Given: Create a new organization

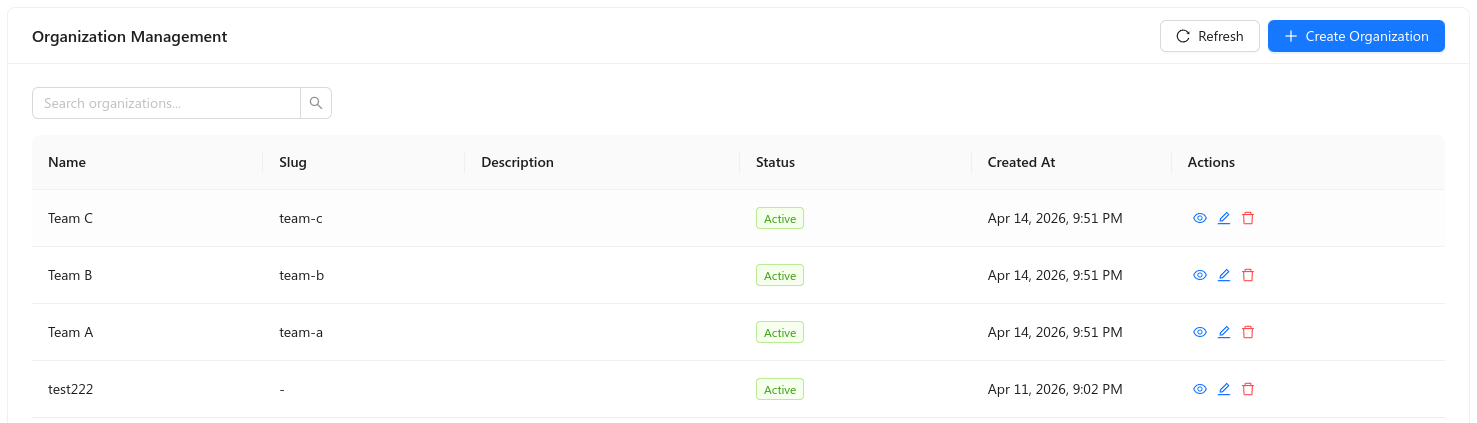Looking at the screenshot, I should pos(1356,36).
